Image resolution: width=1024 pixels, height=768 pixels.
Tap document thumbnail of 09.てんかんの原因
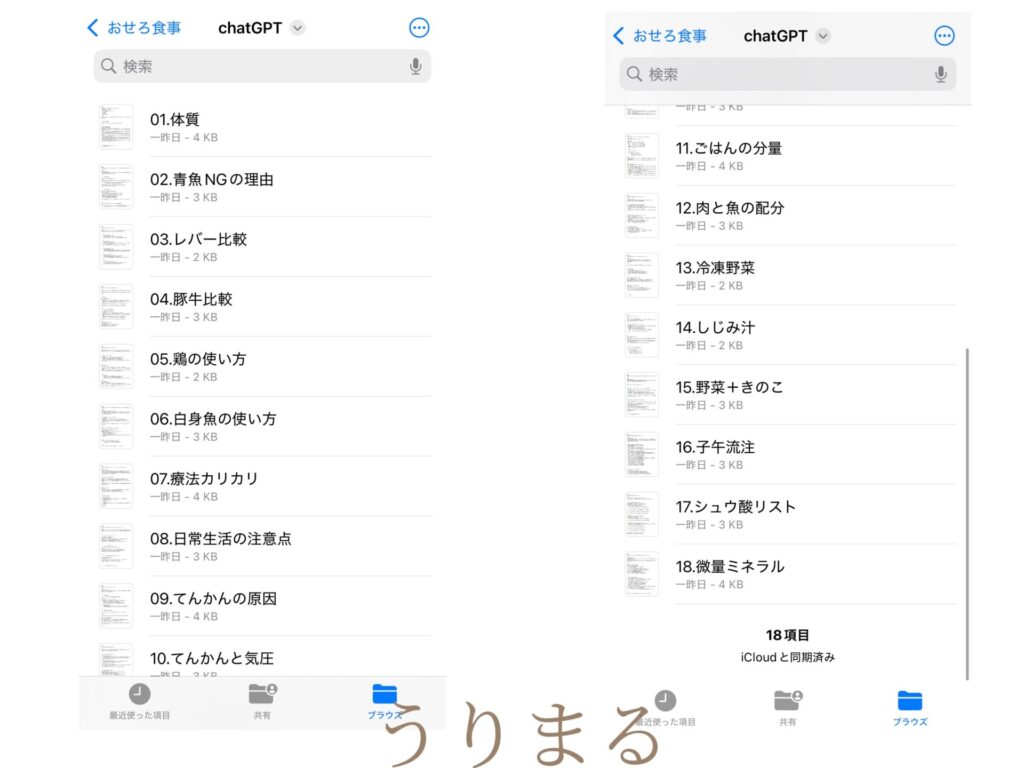[x=116, y=606]
